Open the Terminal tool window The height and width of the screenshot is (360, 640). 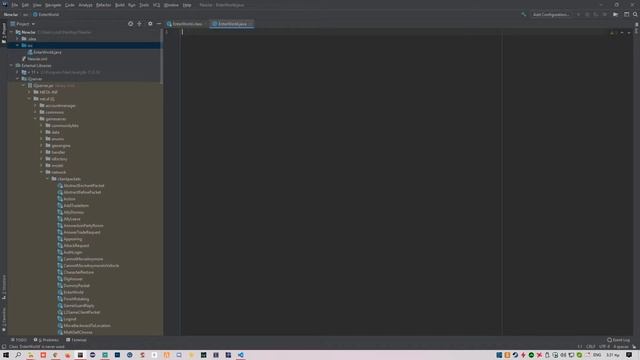click(76, 340)
